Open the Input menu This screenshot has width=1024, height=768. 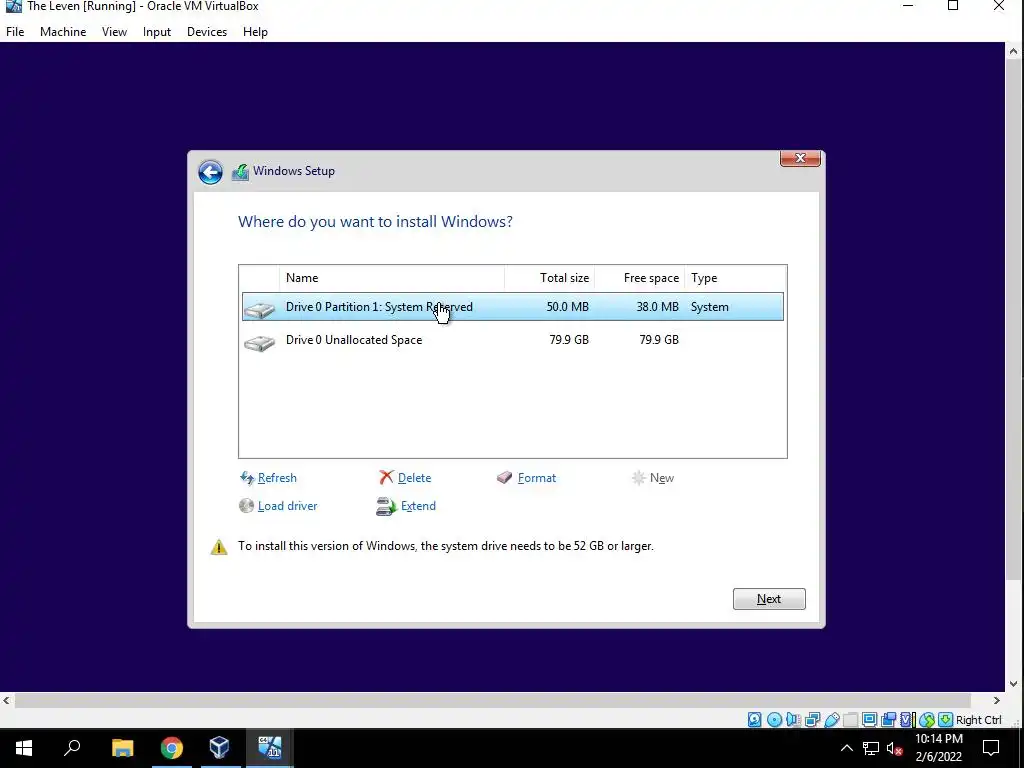point(157,32)
